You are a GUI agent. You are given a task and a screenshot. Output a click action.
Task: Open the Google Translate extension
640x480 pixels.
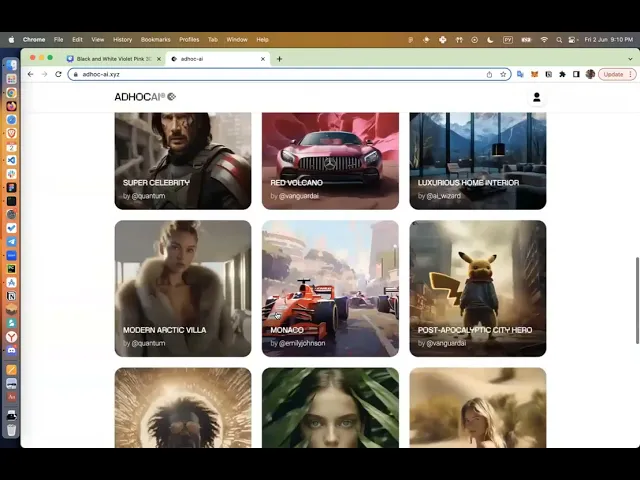pyautogui.click(x=520, y=74)
